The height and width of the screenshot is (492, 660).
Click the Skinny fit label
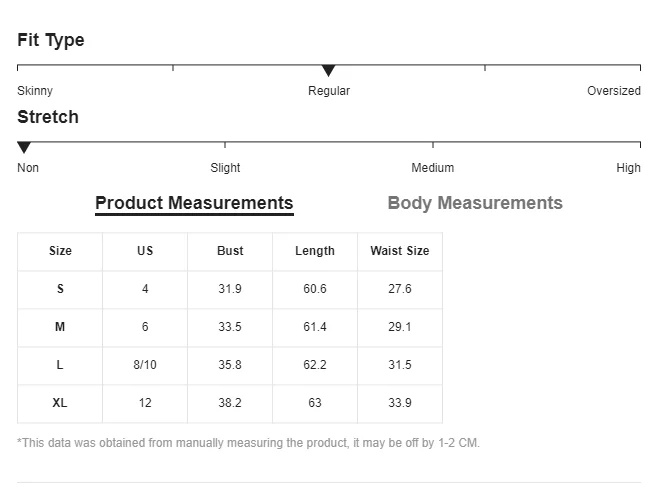35,91
